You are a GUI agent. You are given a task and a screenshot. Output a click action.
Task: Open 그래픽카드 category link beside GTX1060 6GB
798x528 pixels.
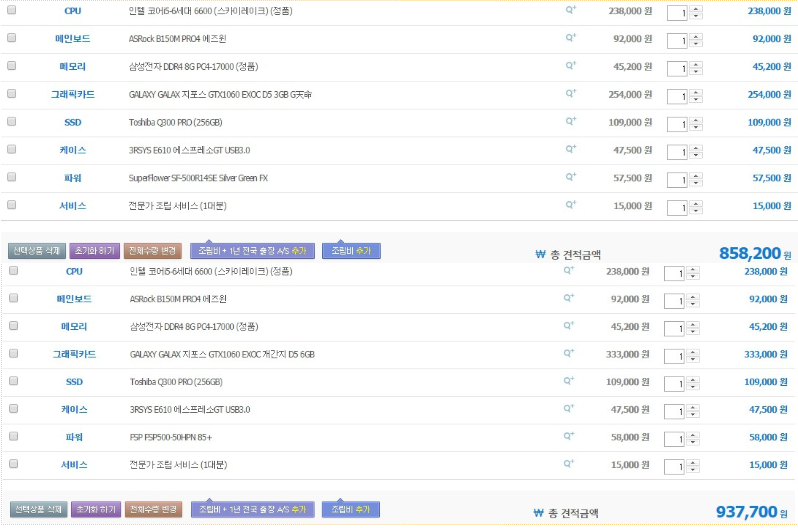coord(74,354)
